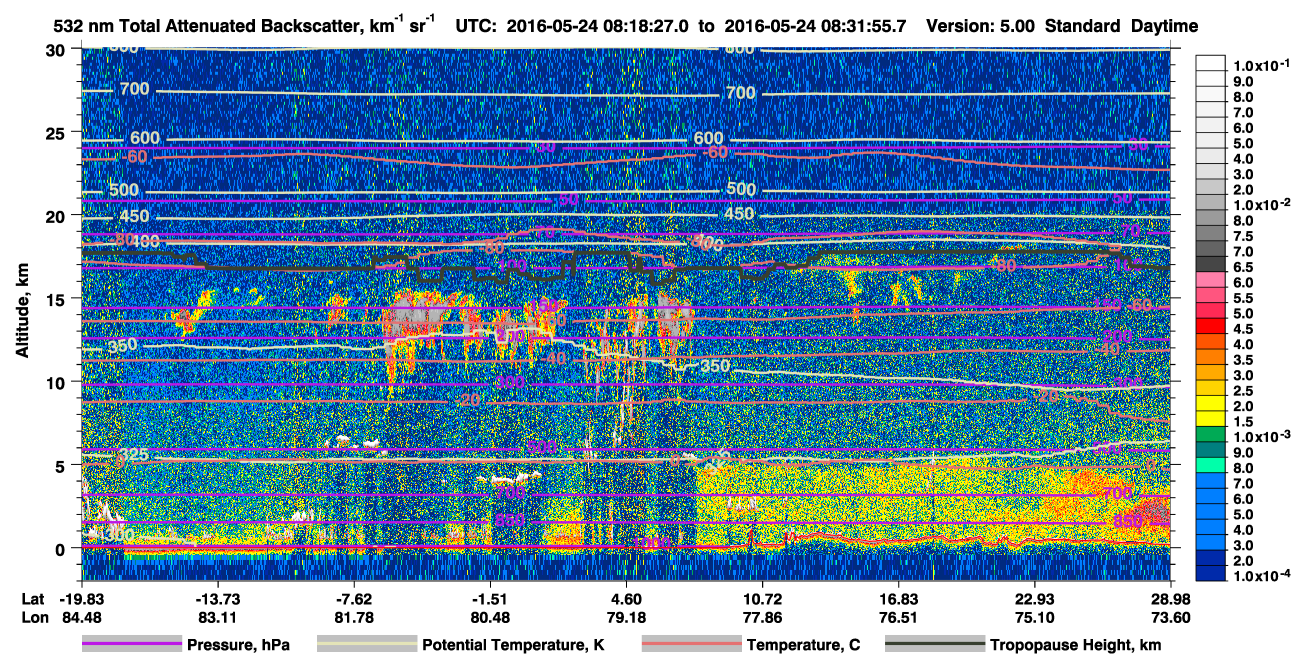
Task: Select latitude value -19.83
Action: click(82, 598)
